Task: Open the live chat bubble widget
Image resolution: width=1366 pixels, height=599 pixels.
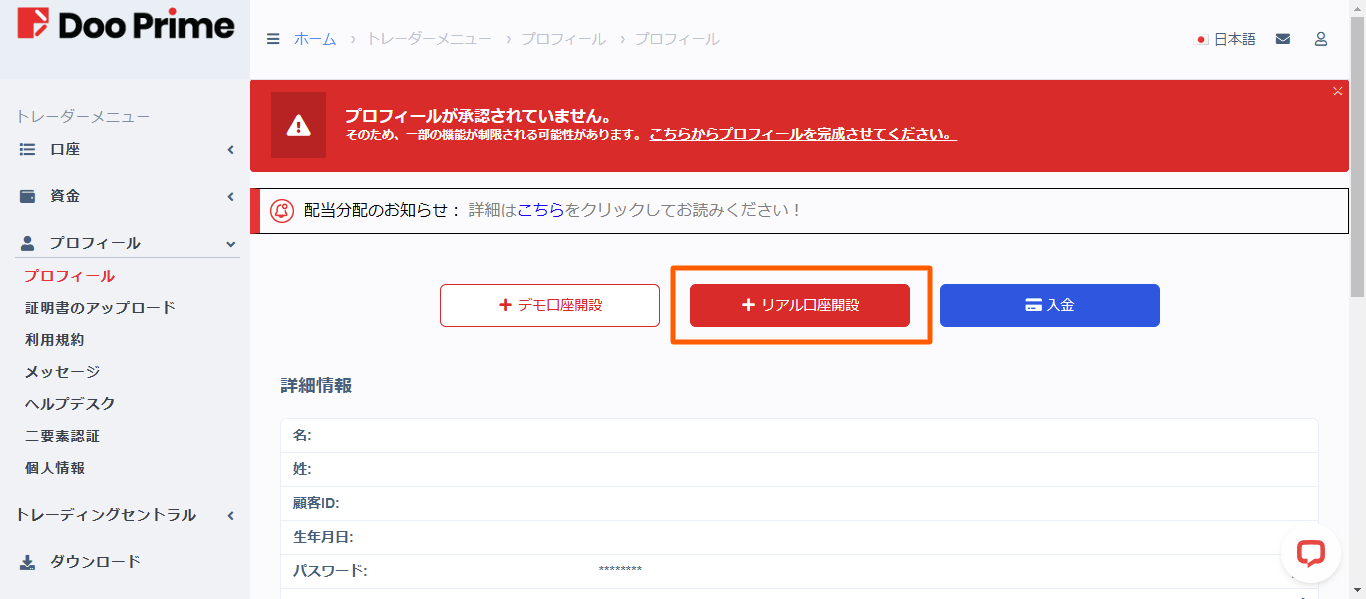Action: coord(1310,552)
